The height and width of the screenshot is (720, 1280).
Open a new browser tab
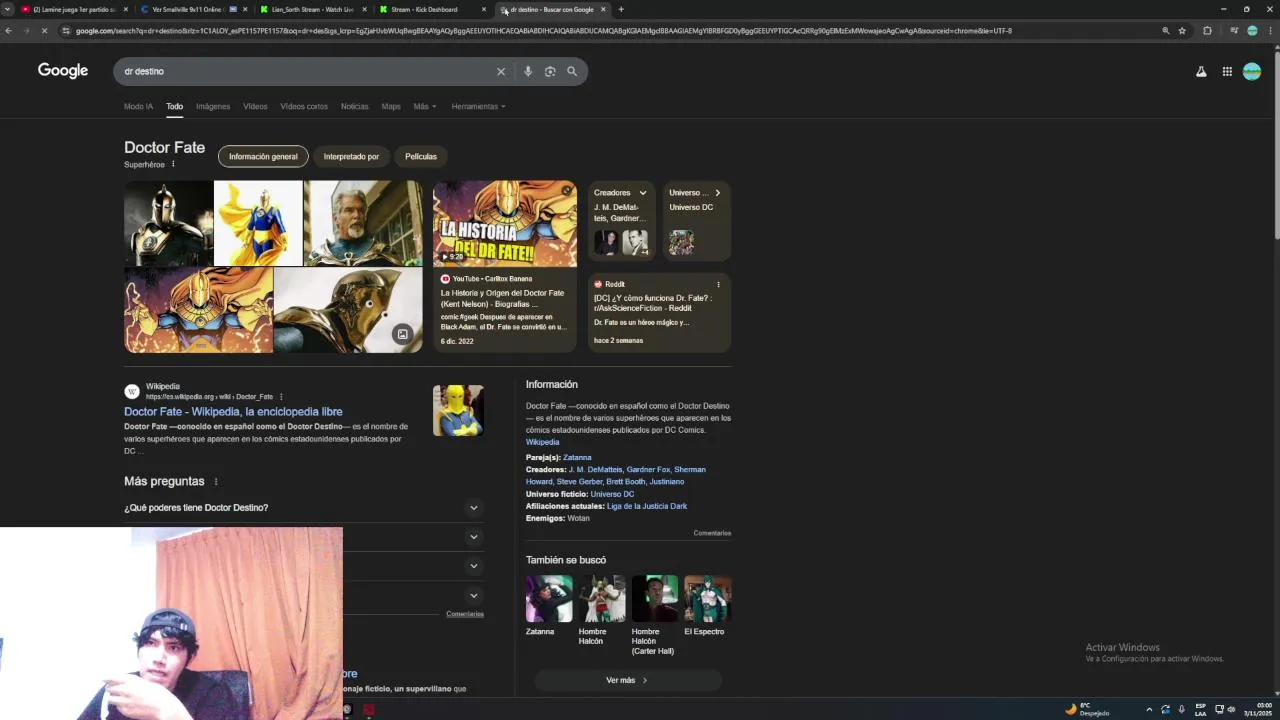(621, 9)
